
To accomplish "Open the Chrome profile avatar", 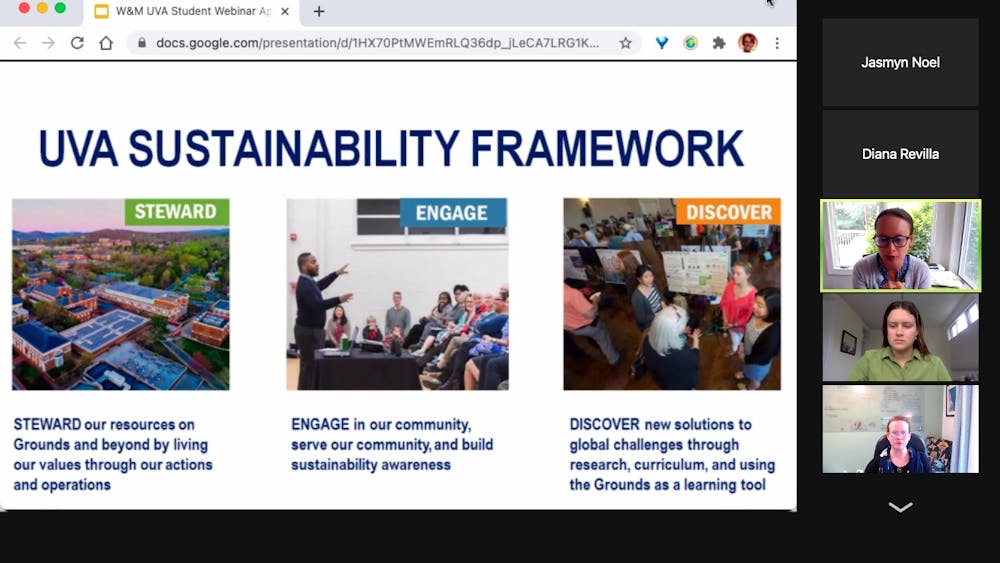I will point(747,43).
